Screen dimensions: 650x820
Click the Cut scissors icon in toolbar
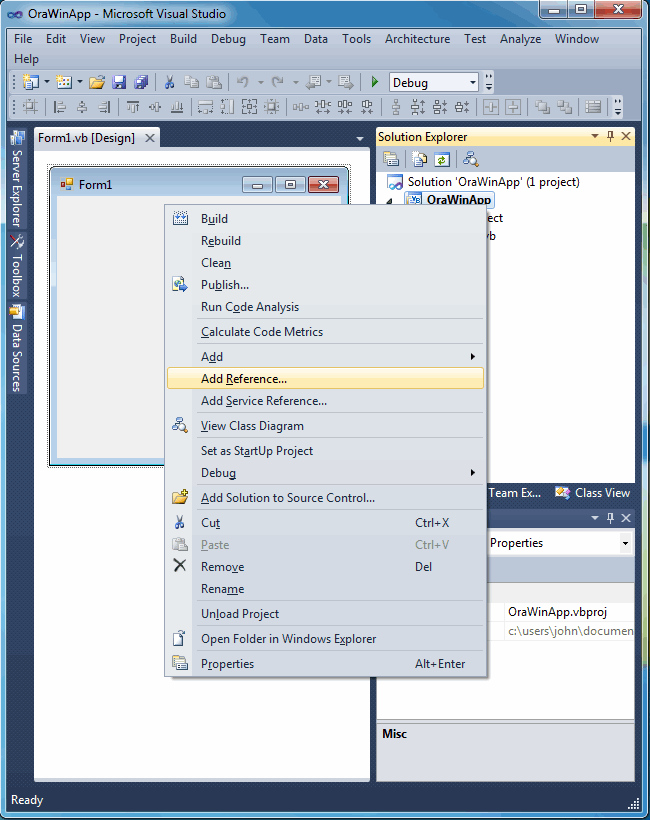point(169,82)
